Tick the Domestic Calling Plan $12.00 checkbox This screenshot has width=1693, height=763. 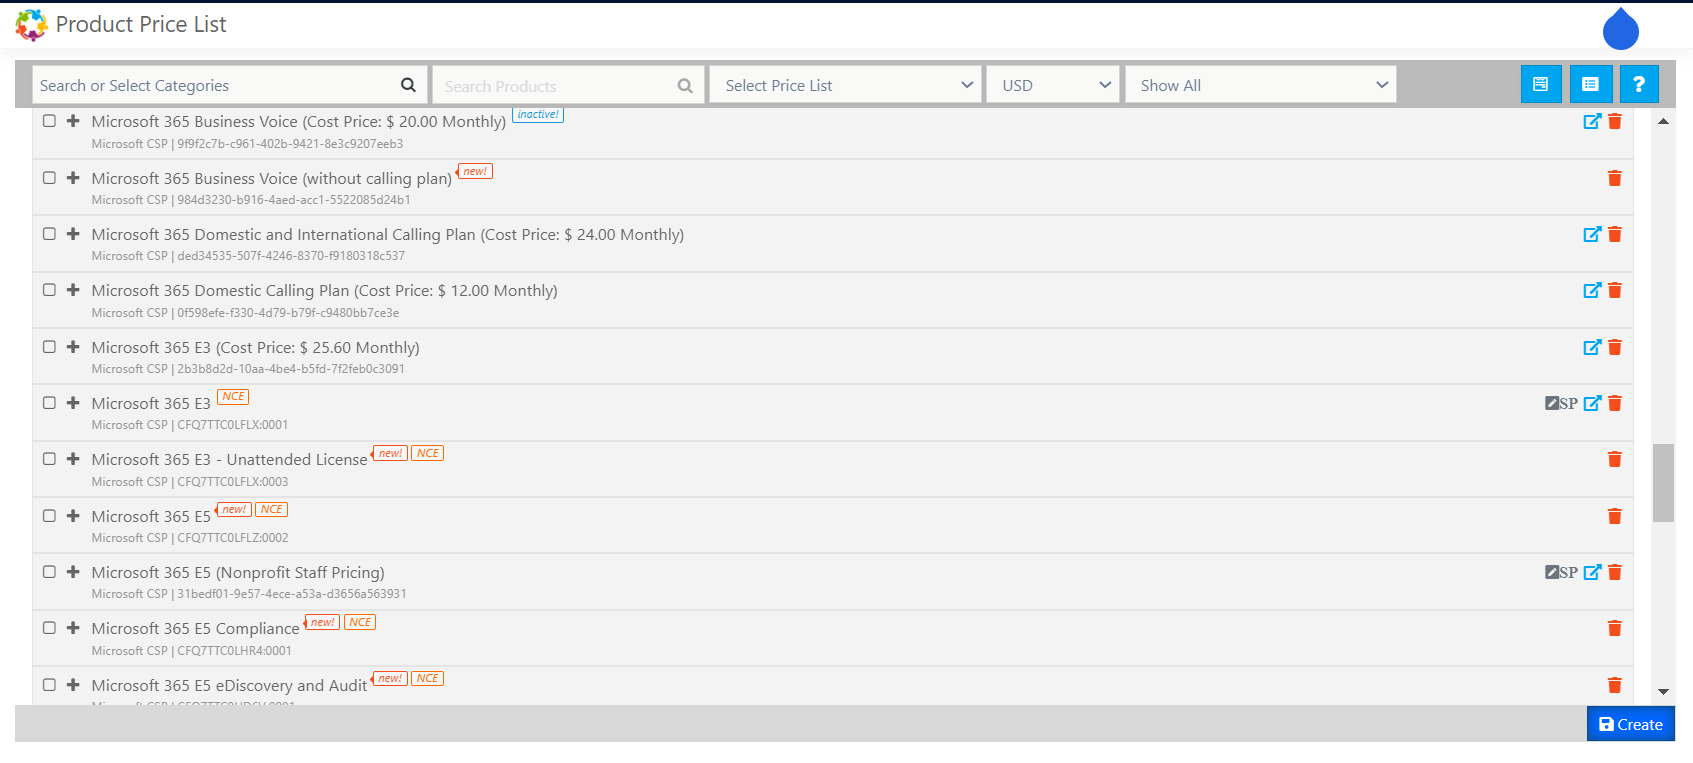(49, 290)
